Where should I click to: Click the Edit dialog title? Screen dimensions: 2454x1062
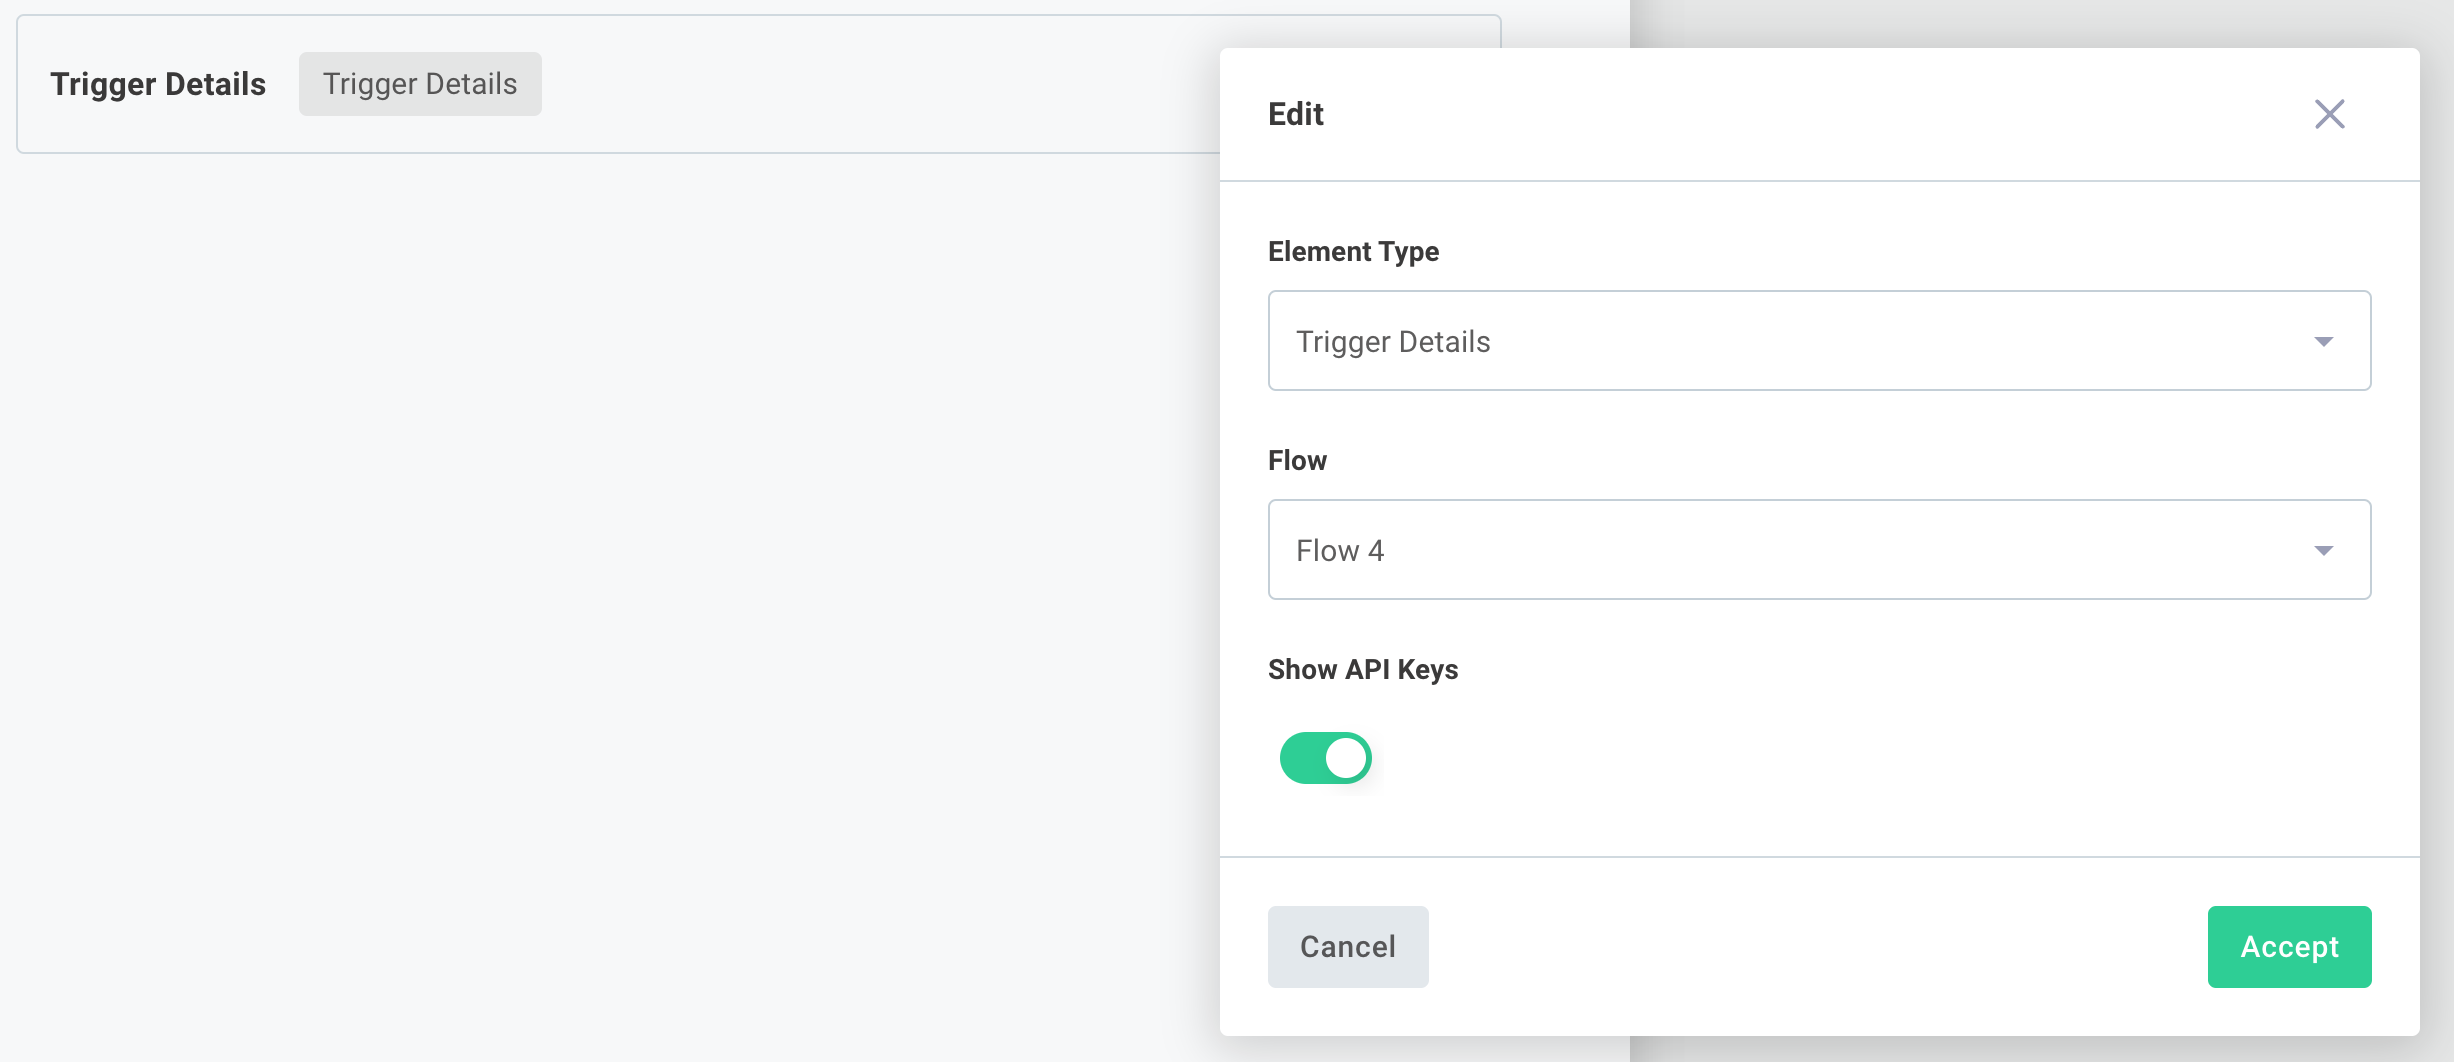[1294, 114]
